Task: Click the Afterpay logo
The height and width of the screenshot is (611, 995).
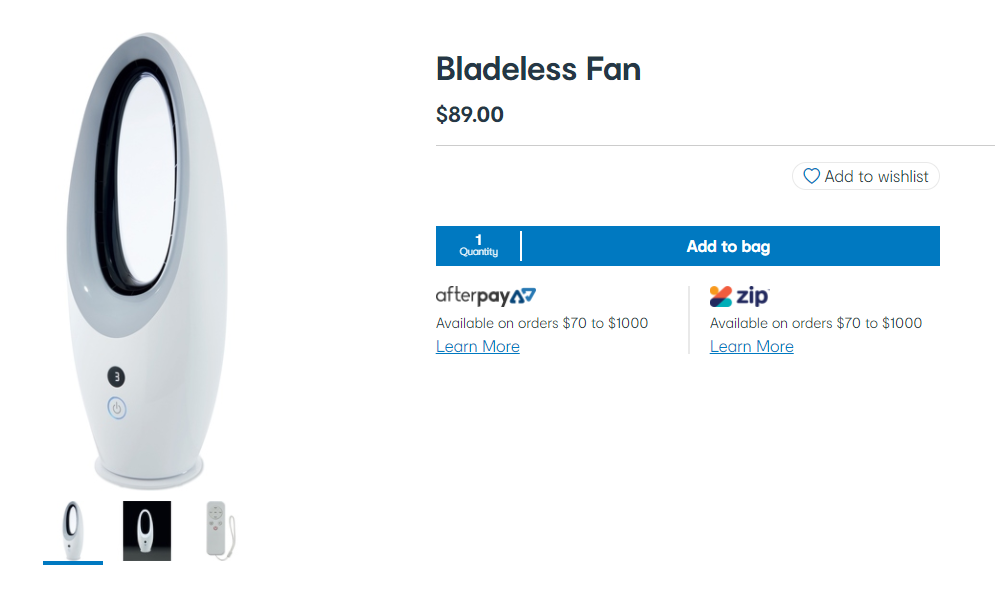Action: tap(485, 295)
